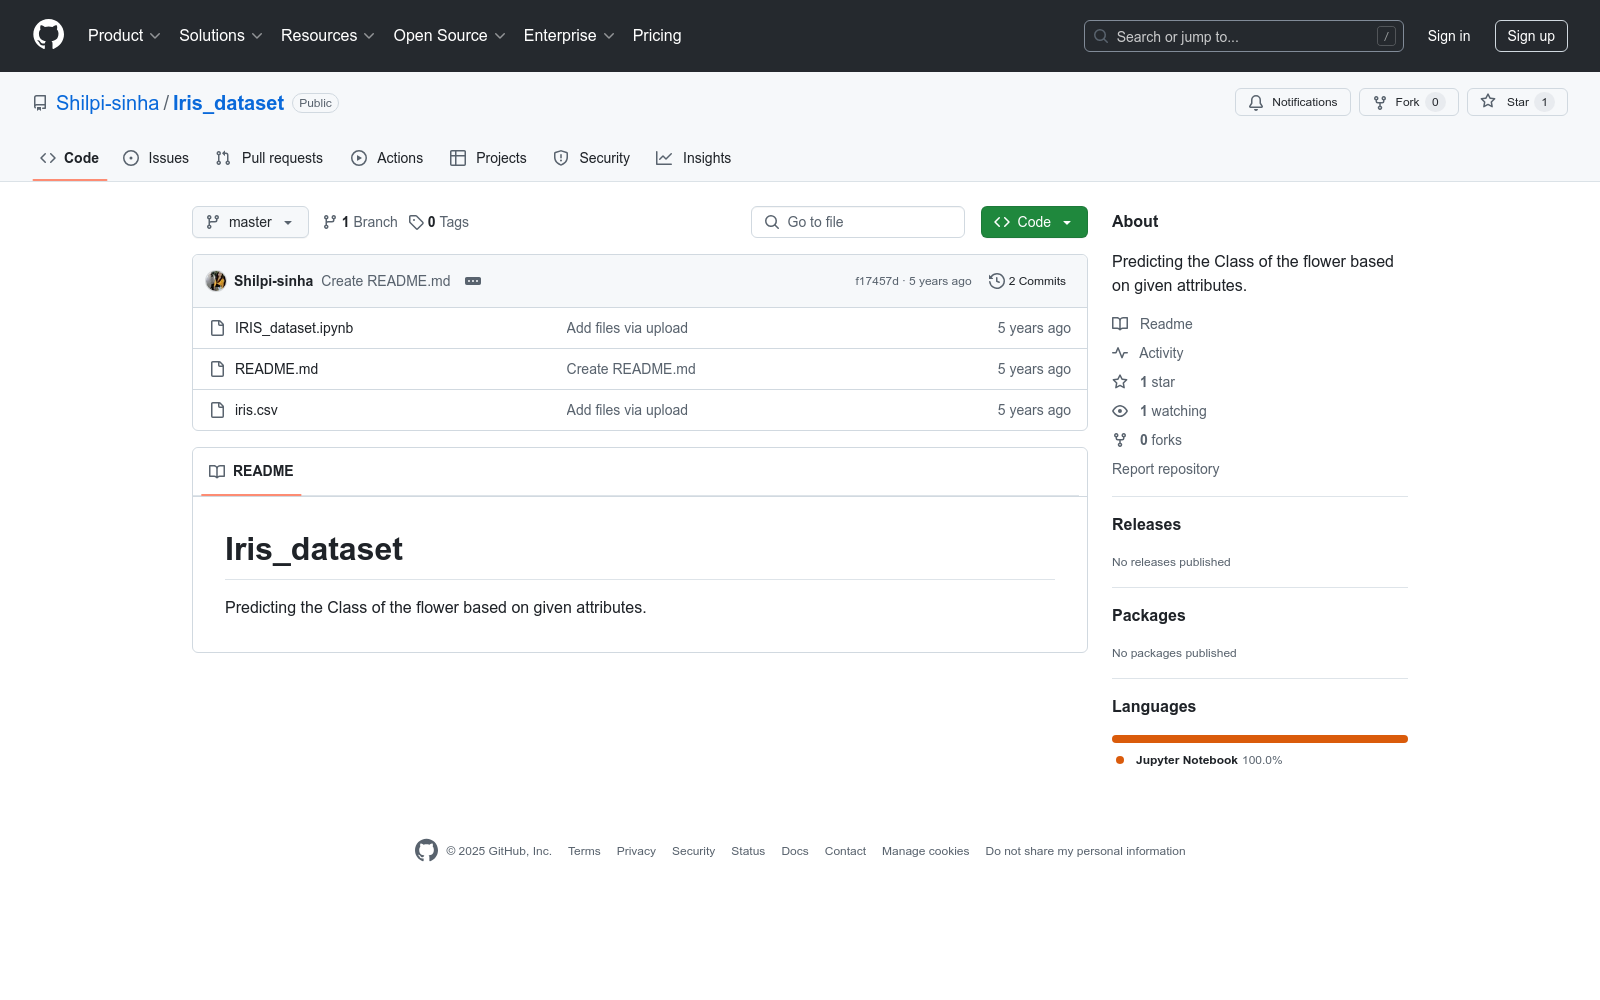Expand the Solutions menu
The image size is (1600, 1000).
point(221,35)
